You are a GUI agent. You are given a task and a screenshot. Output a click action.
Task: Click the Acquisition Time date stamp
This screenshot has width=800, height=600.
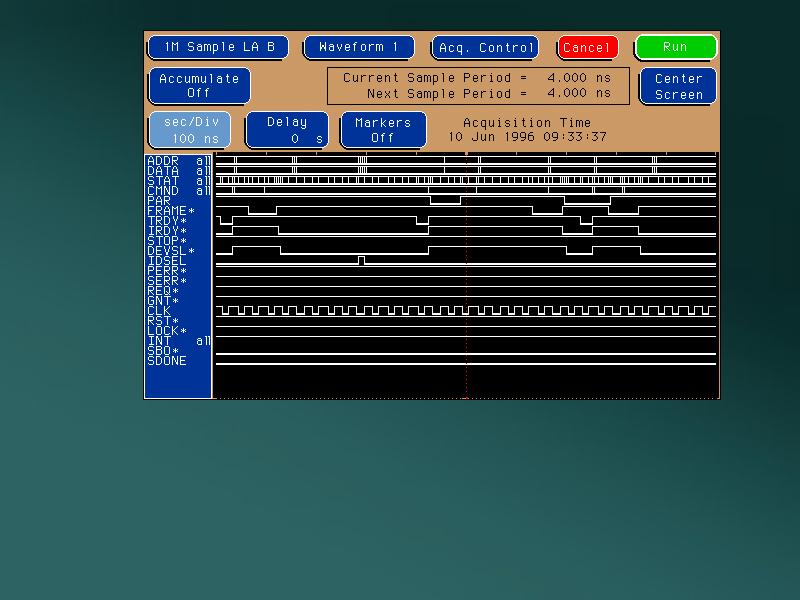[527, 137]
